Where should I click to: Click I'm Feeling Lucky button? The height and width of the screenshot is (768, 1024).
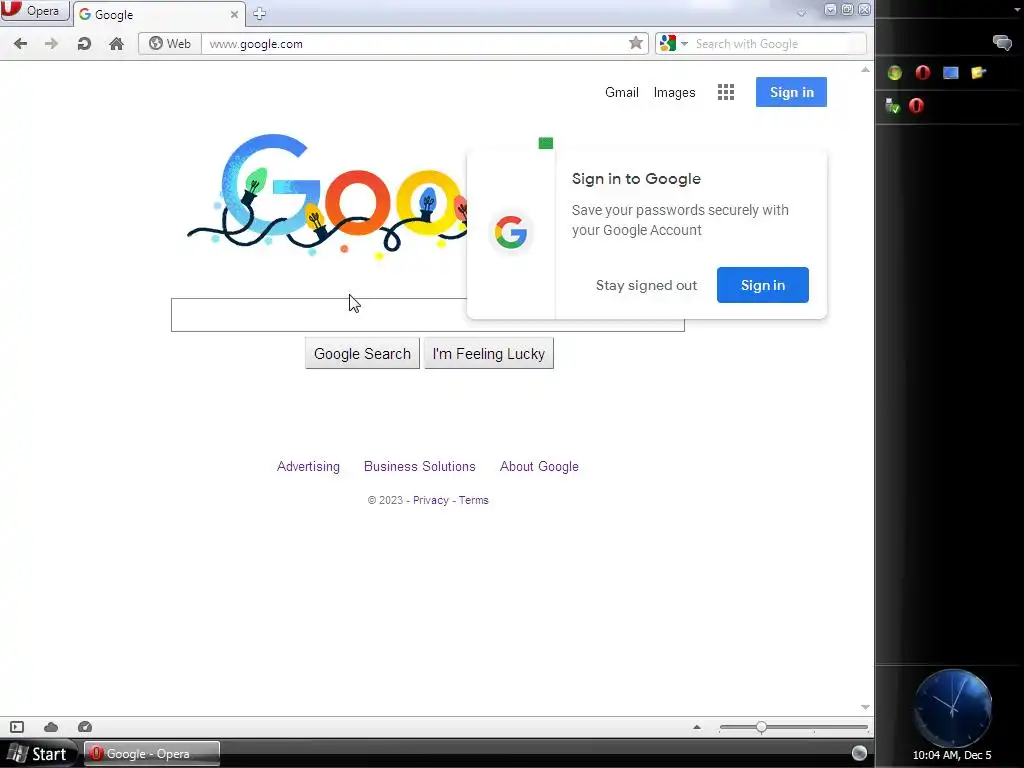488,353
